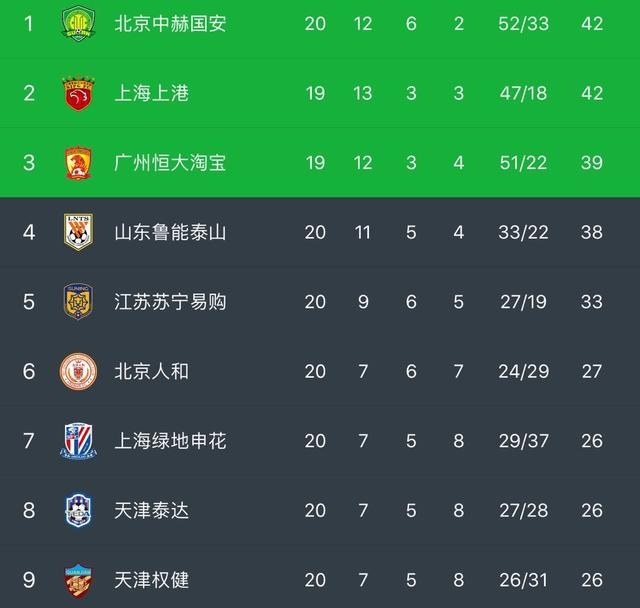Click the Shanghai Shenhua shield crest
640x608 pixels.
click(x=78, y=441)
